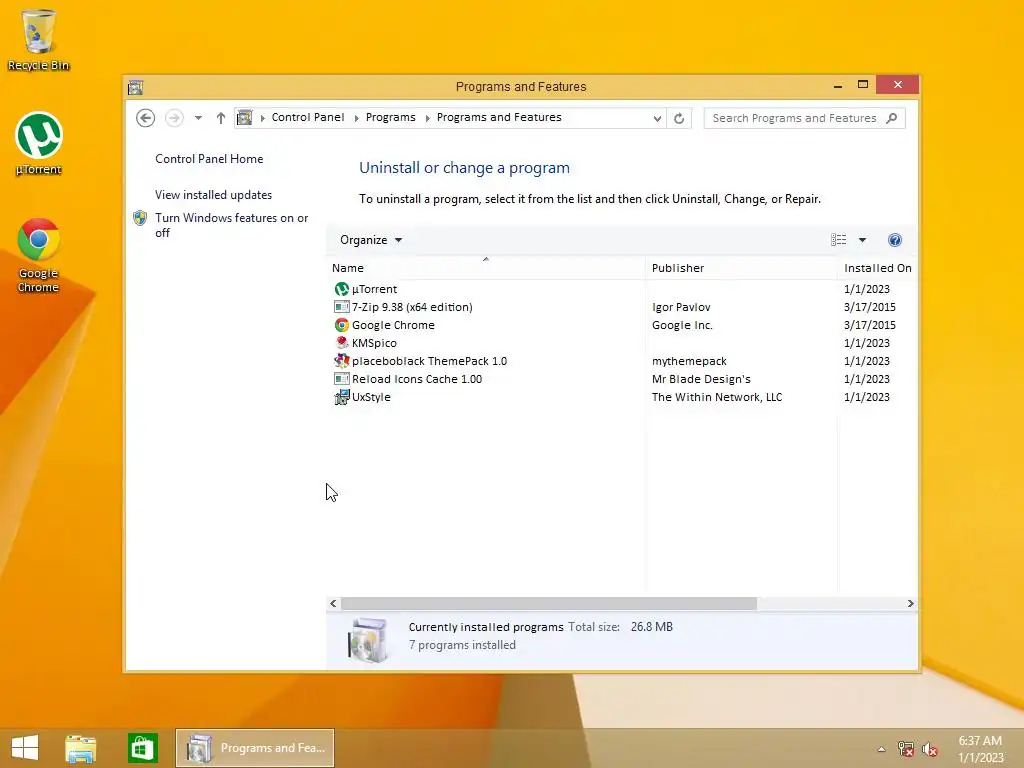Viewport: 1024px width, 768px height.
Task: Sort by the Publisher column header
Action: point(741,268)
